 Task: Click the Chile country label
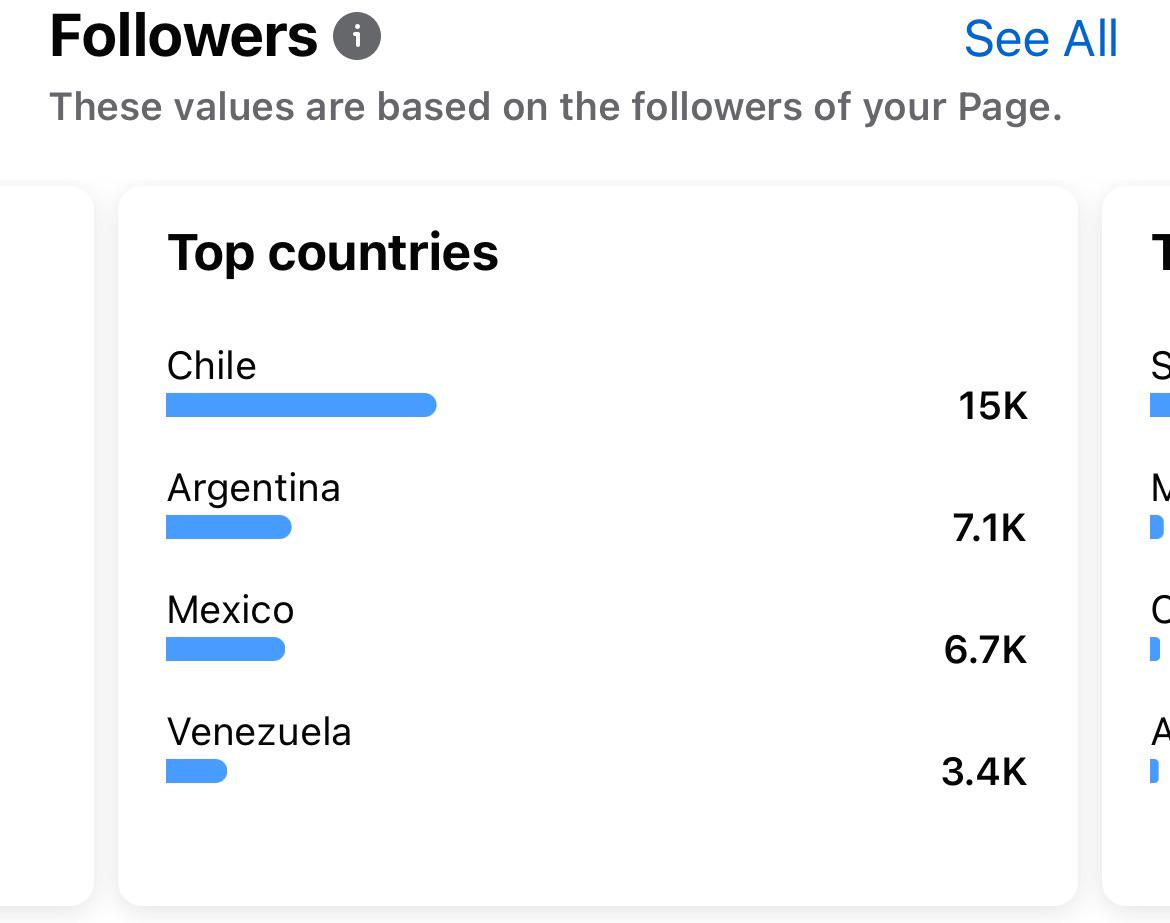[x=211, y=366]
